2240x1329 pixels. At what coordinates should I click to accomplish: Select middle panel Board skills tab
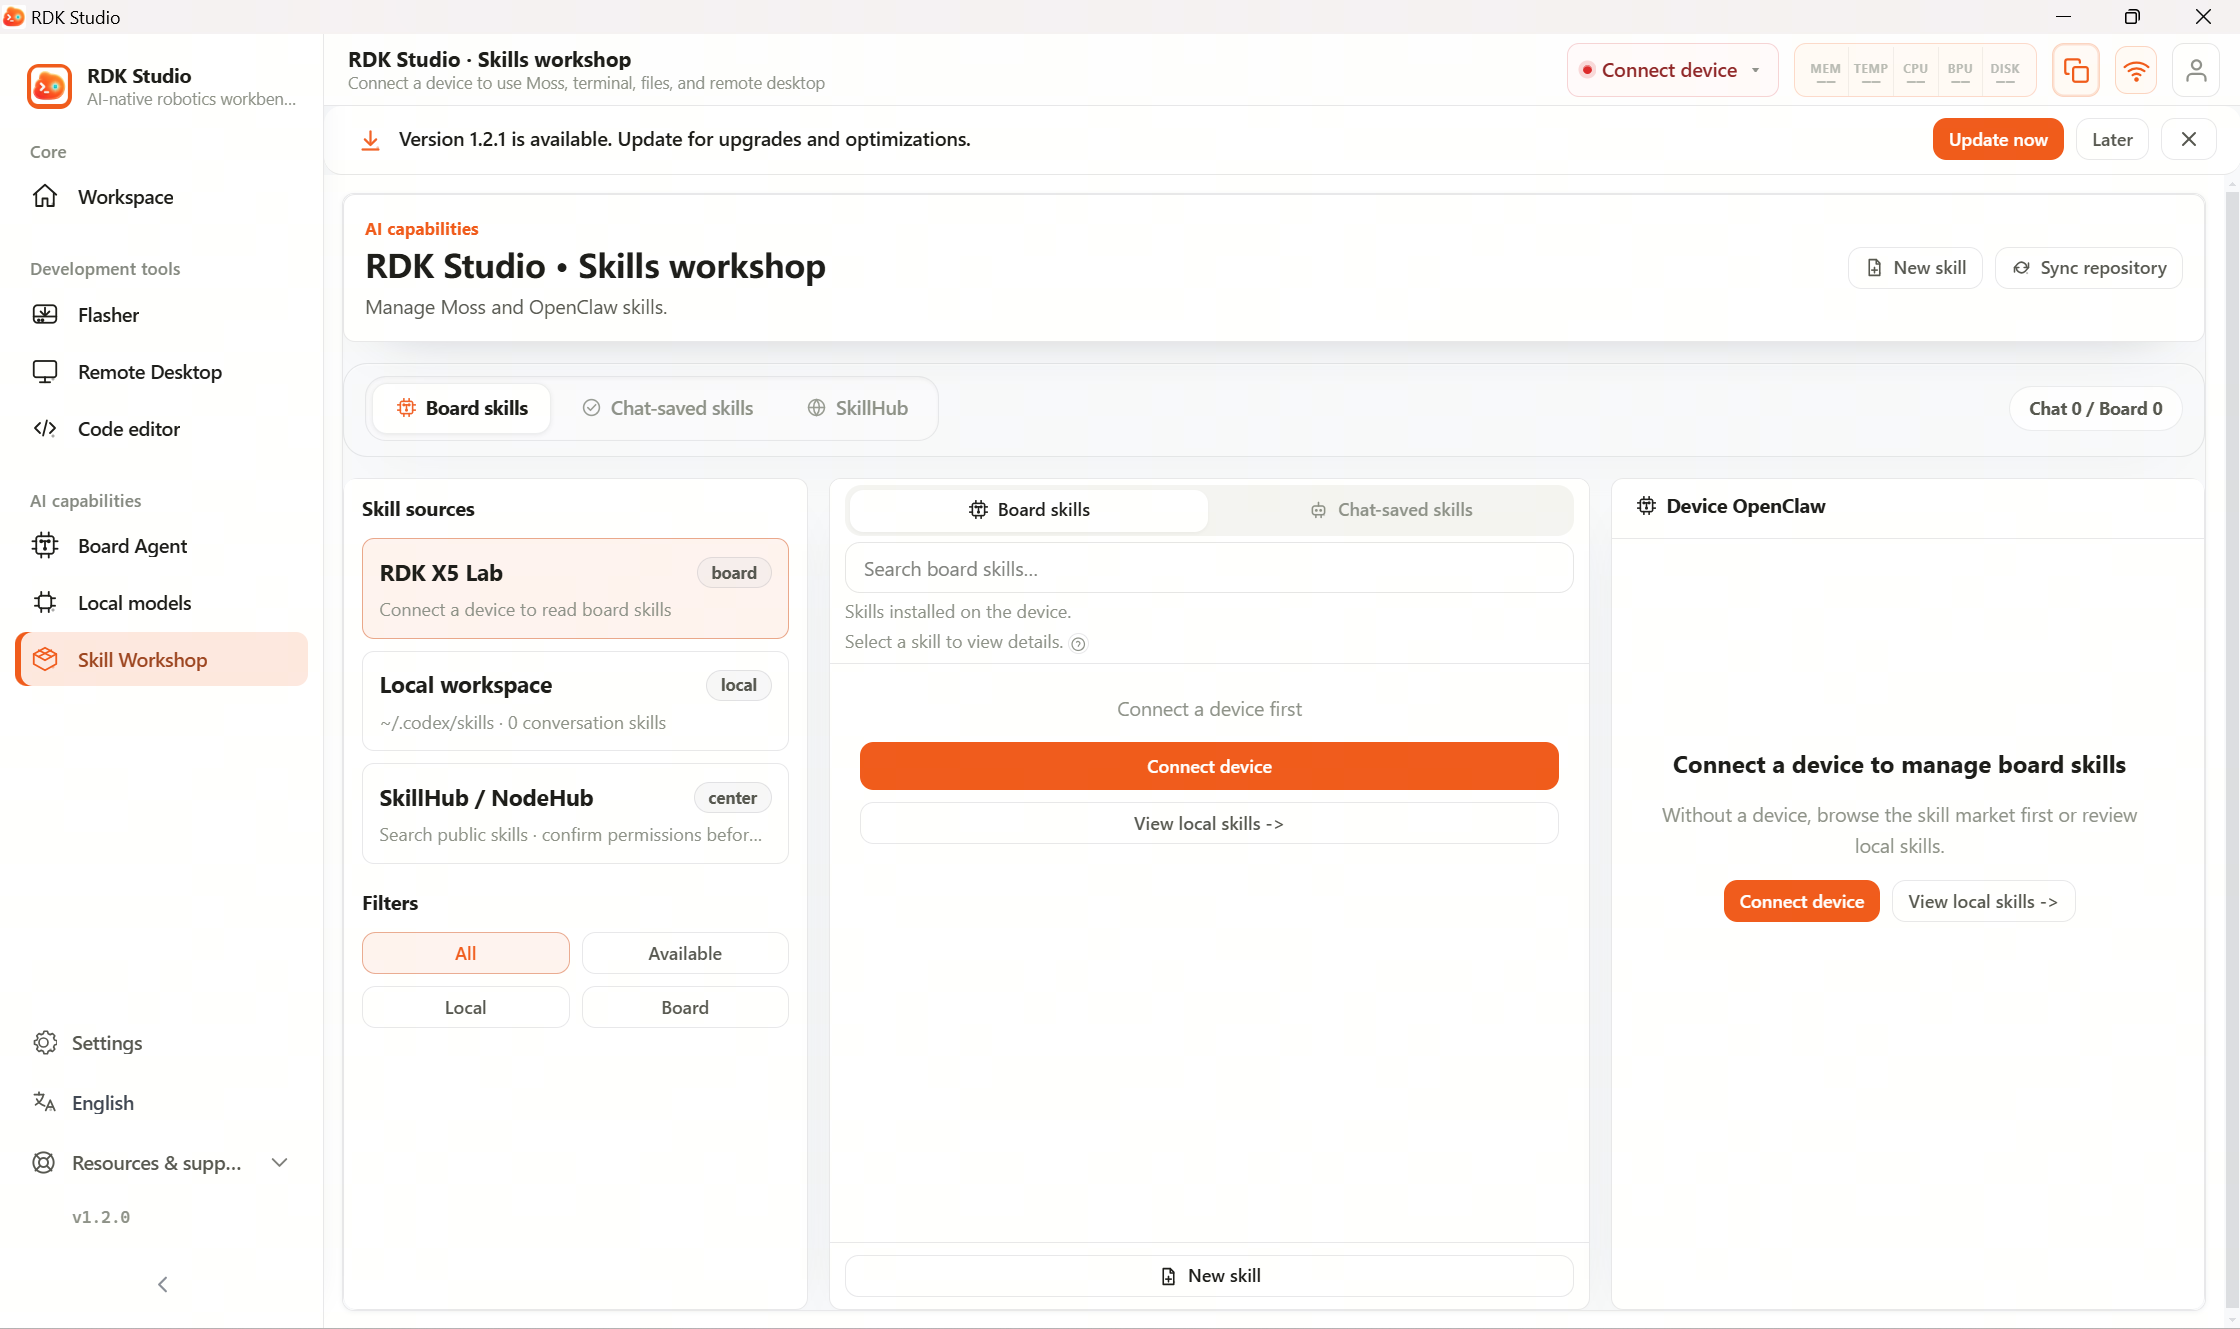tap(1029, 510)
